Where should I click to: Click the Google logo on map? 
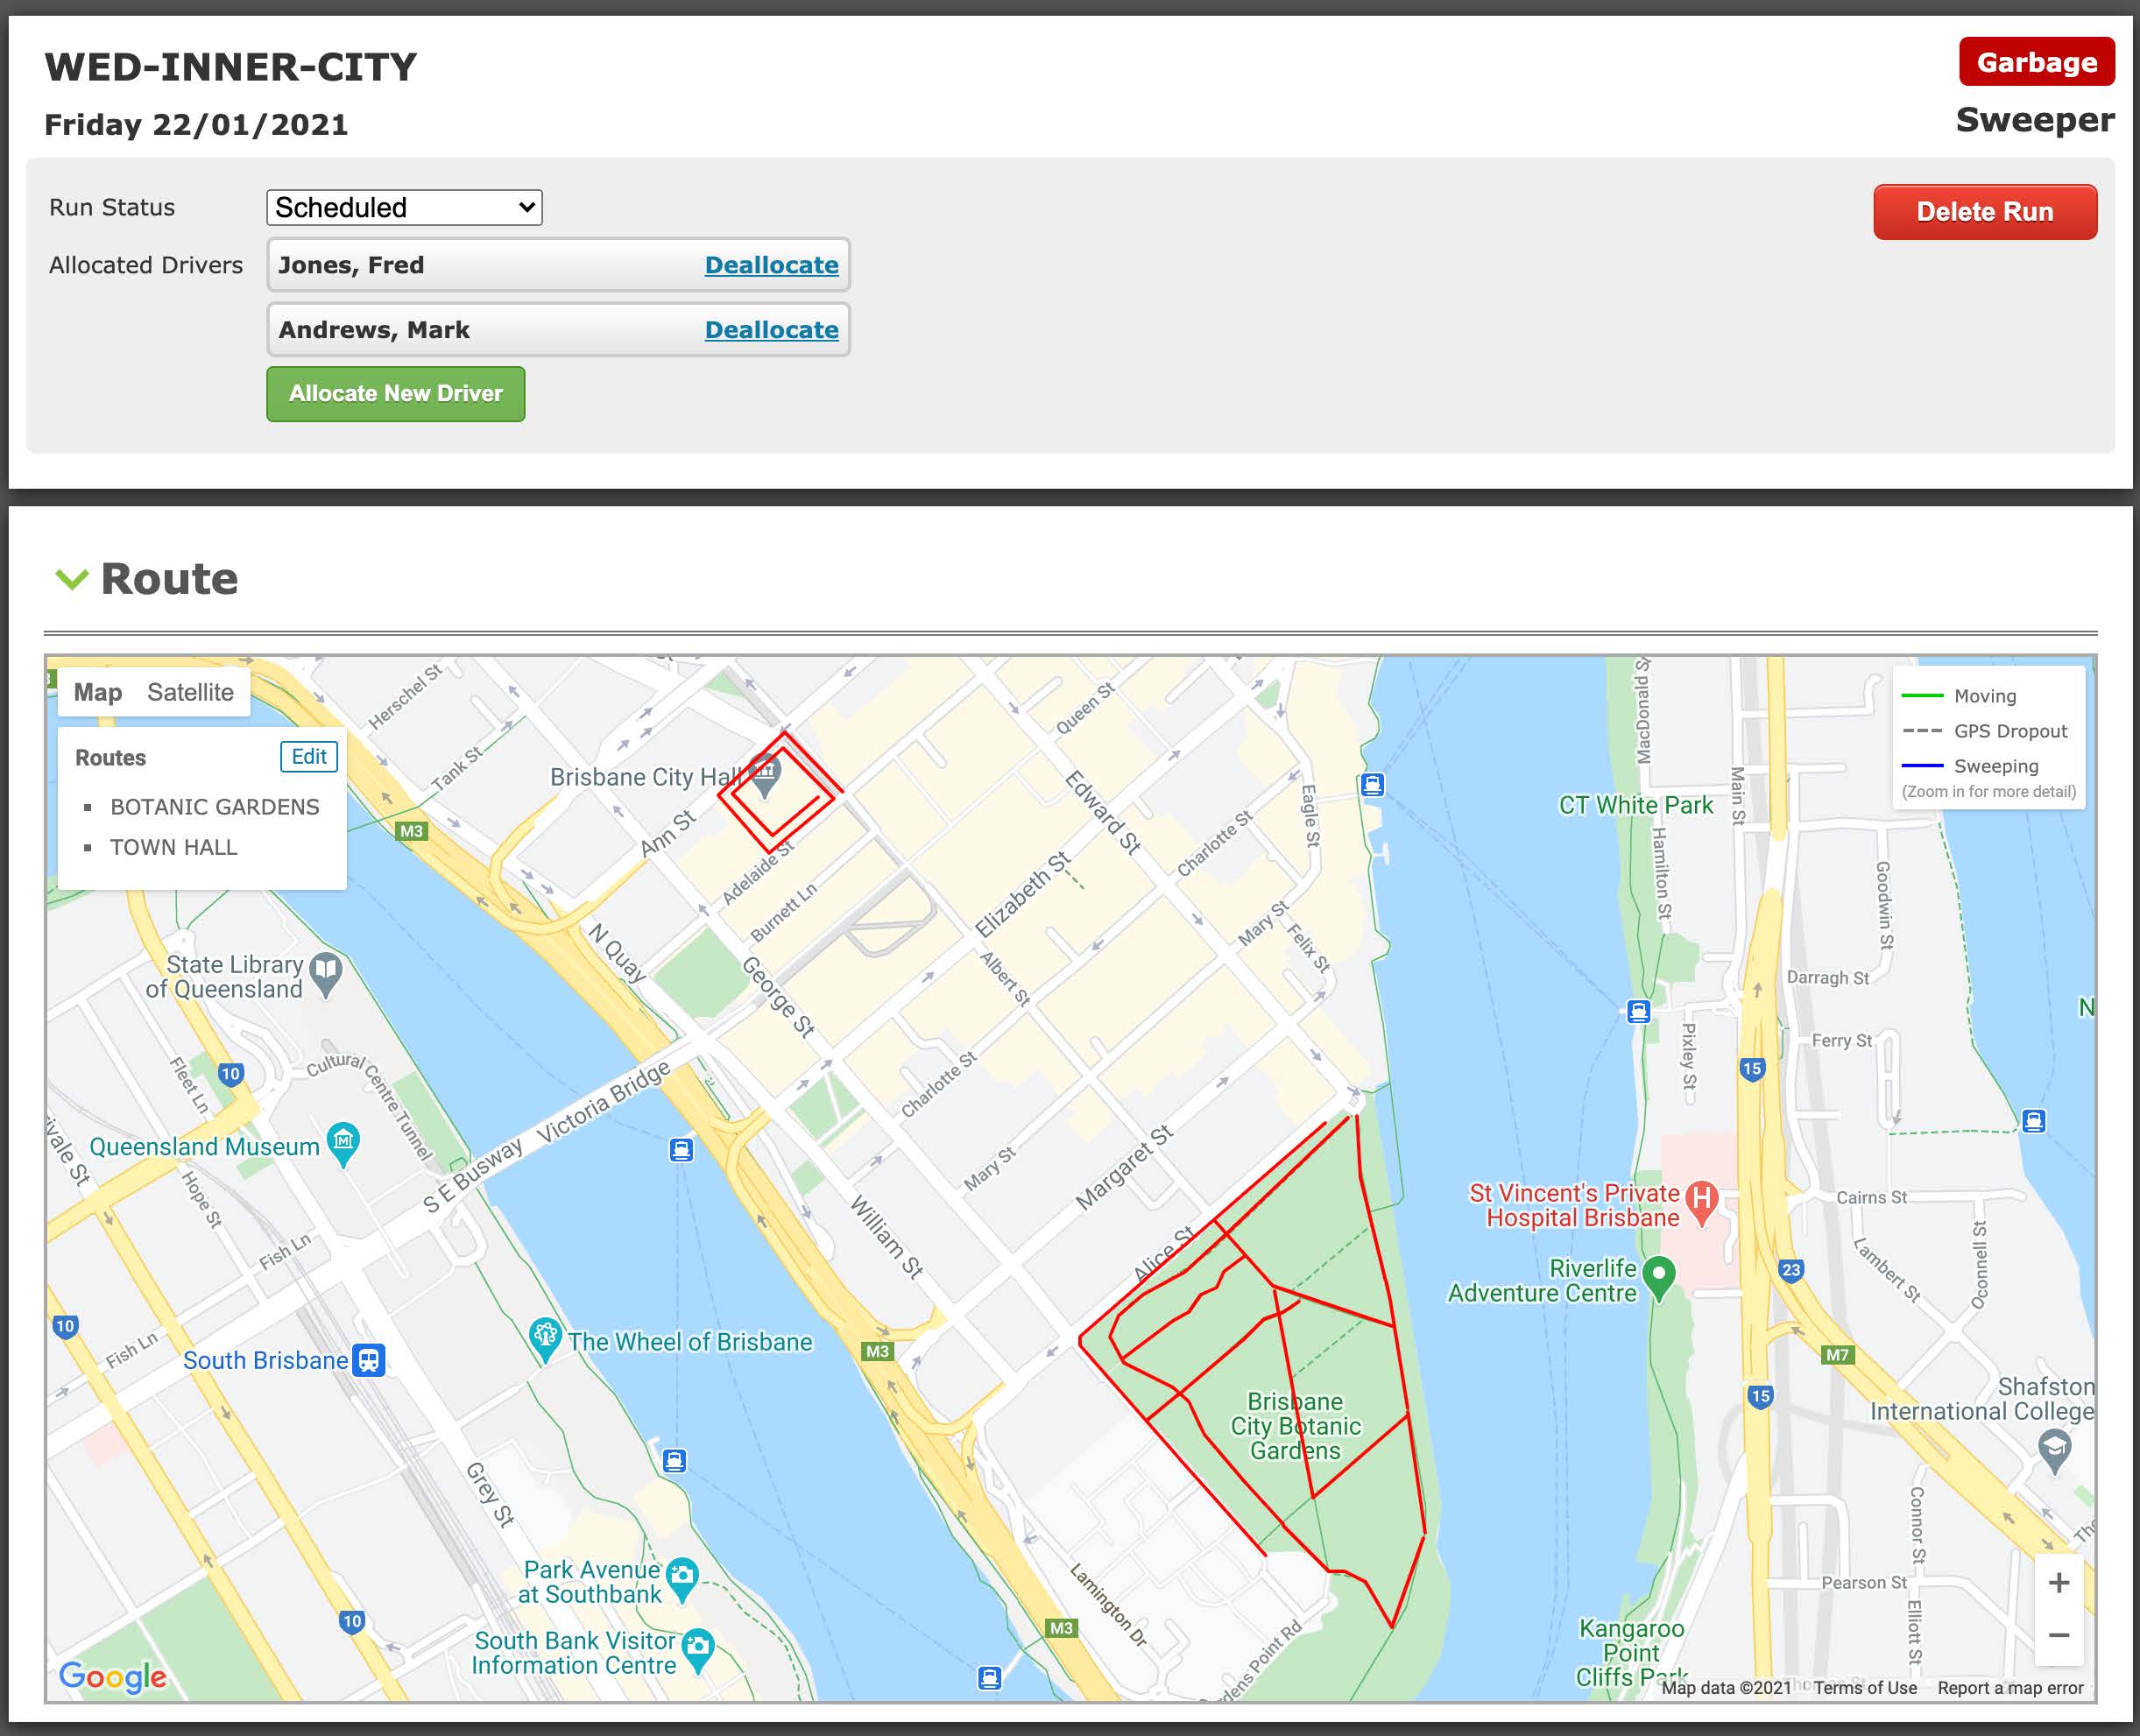112,1676
